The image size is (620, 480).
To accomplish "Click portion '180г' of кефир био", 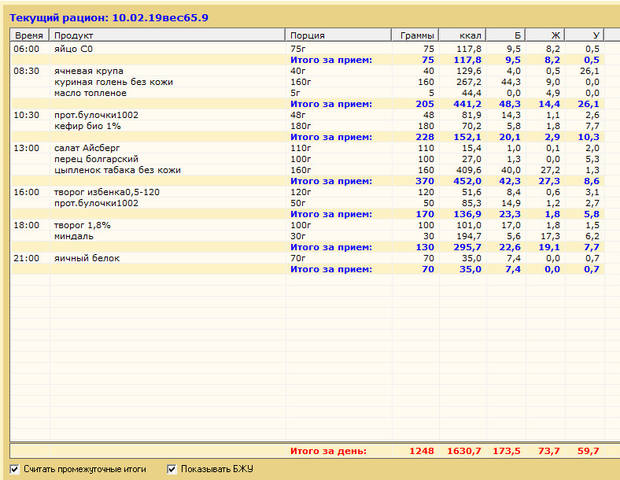I will point(301,126).
